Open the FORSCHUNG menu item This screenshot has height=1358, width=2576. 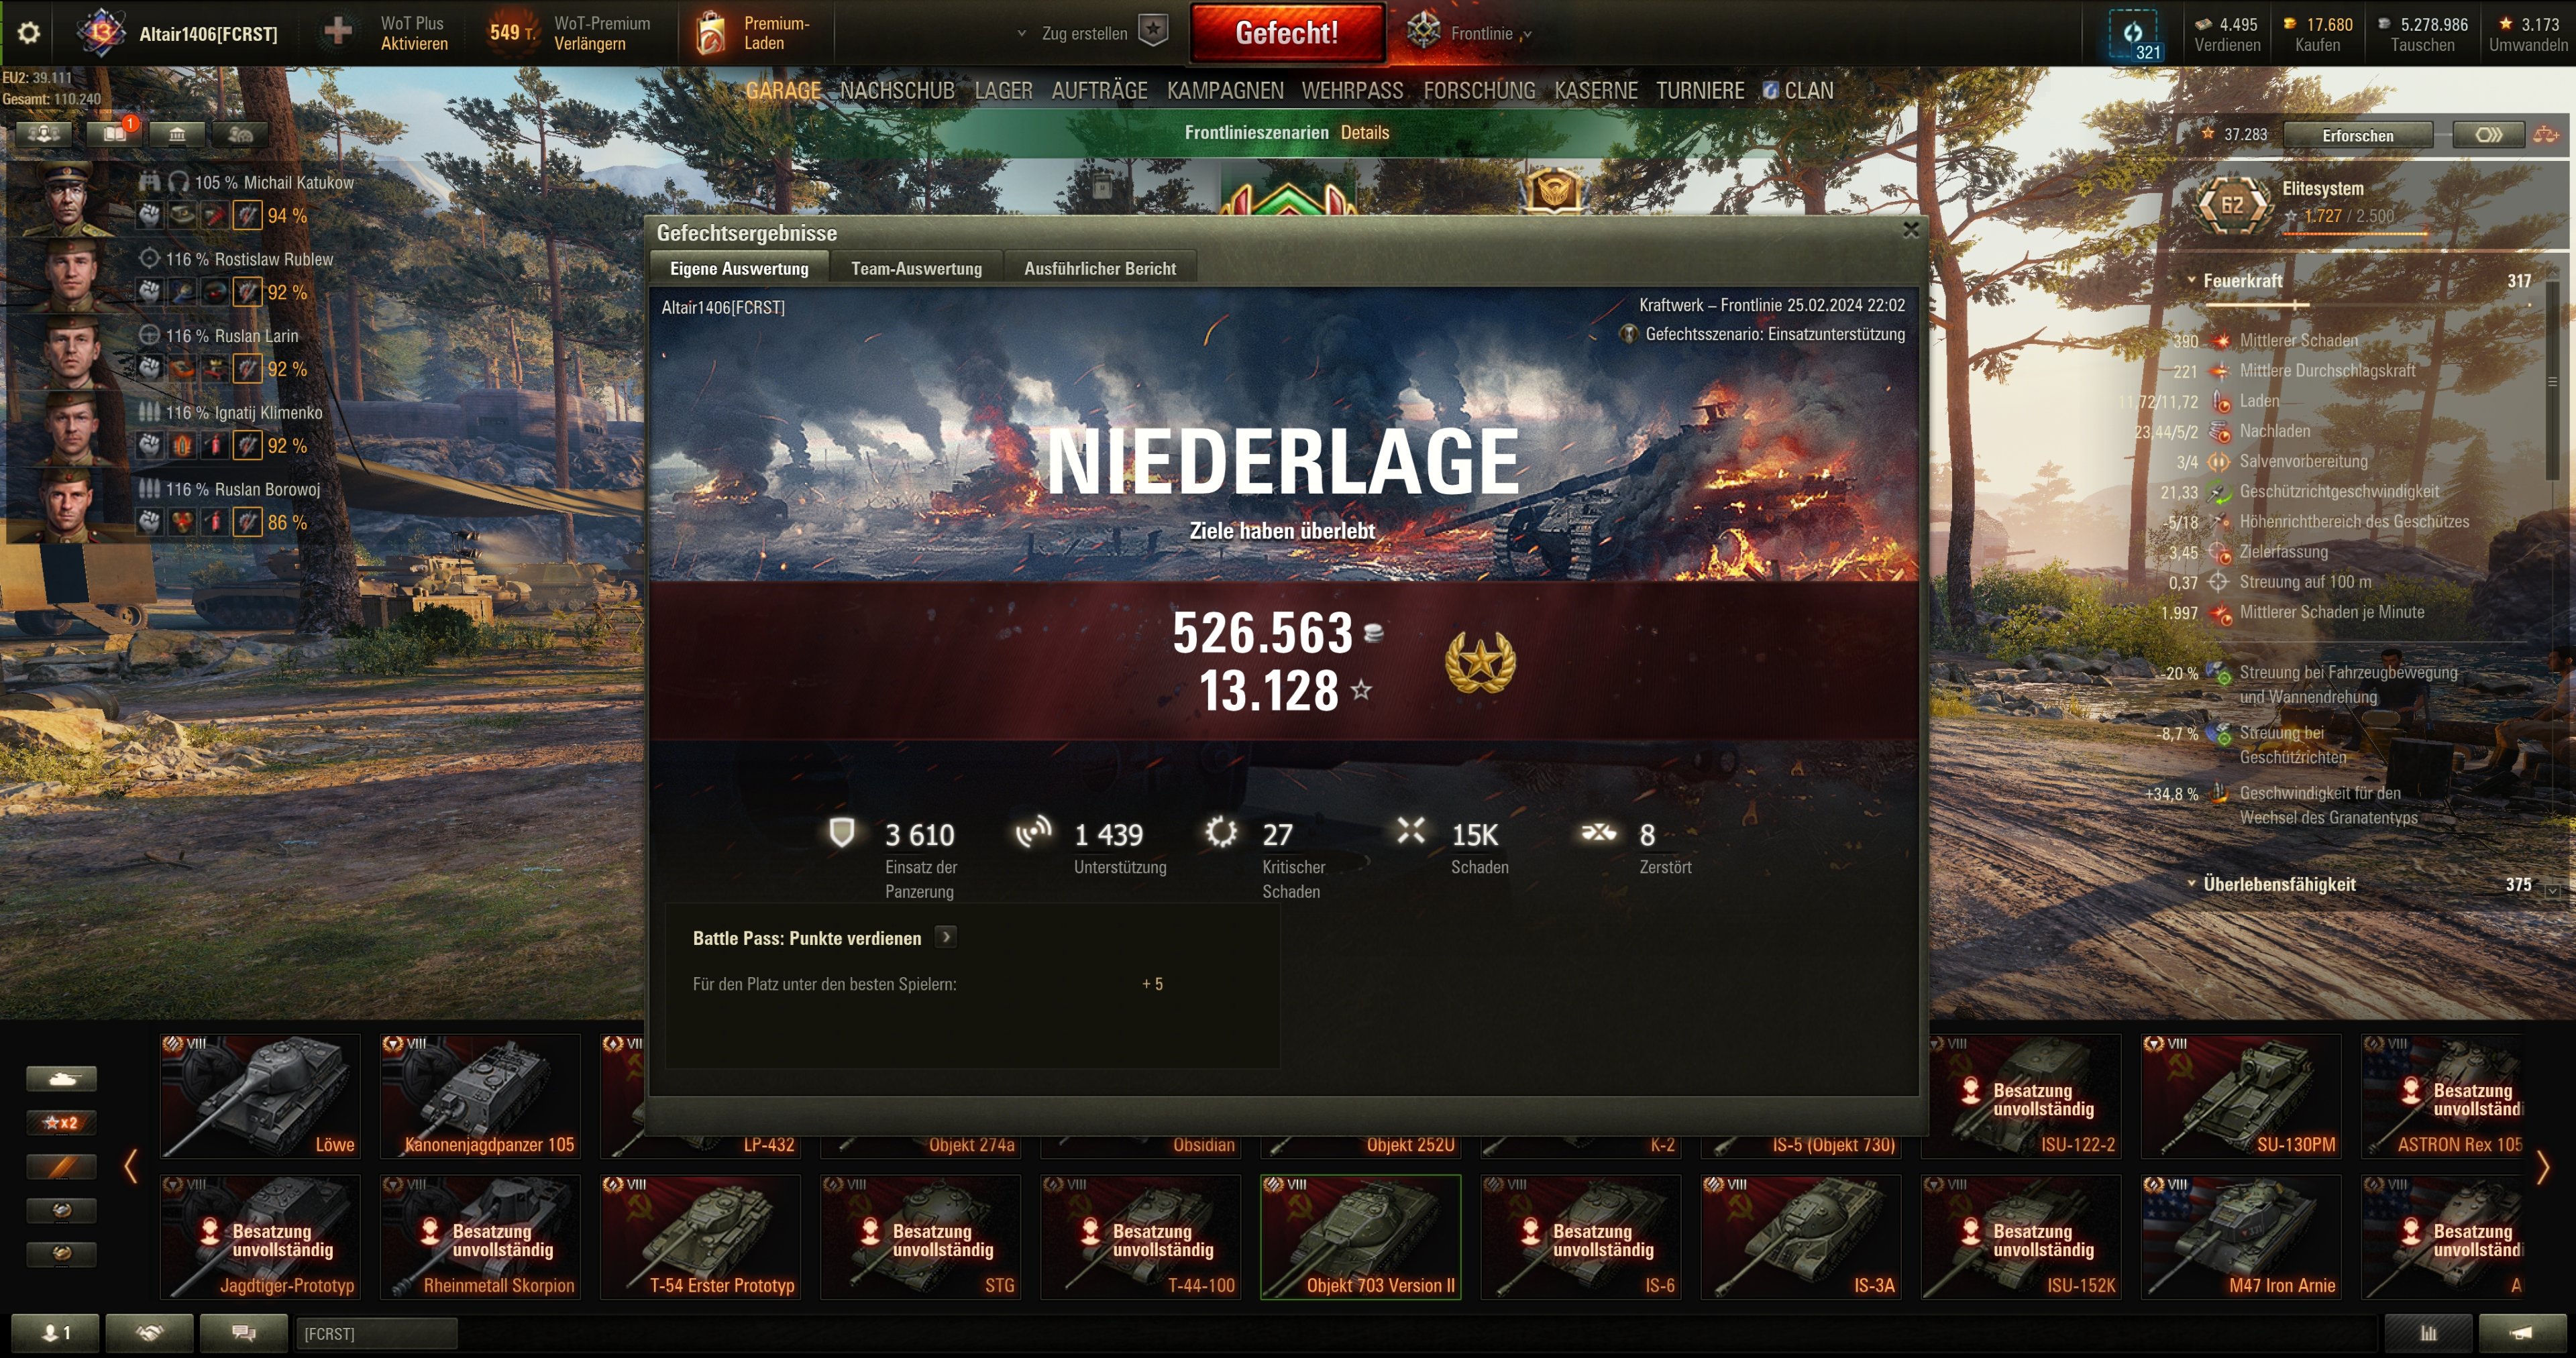tap(1479, 91)
